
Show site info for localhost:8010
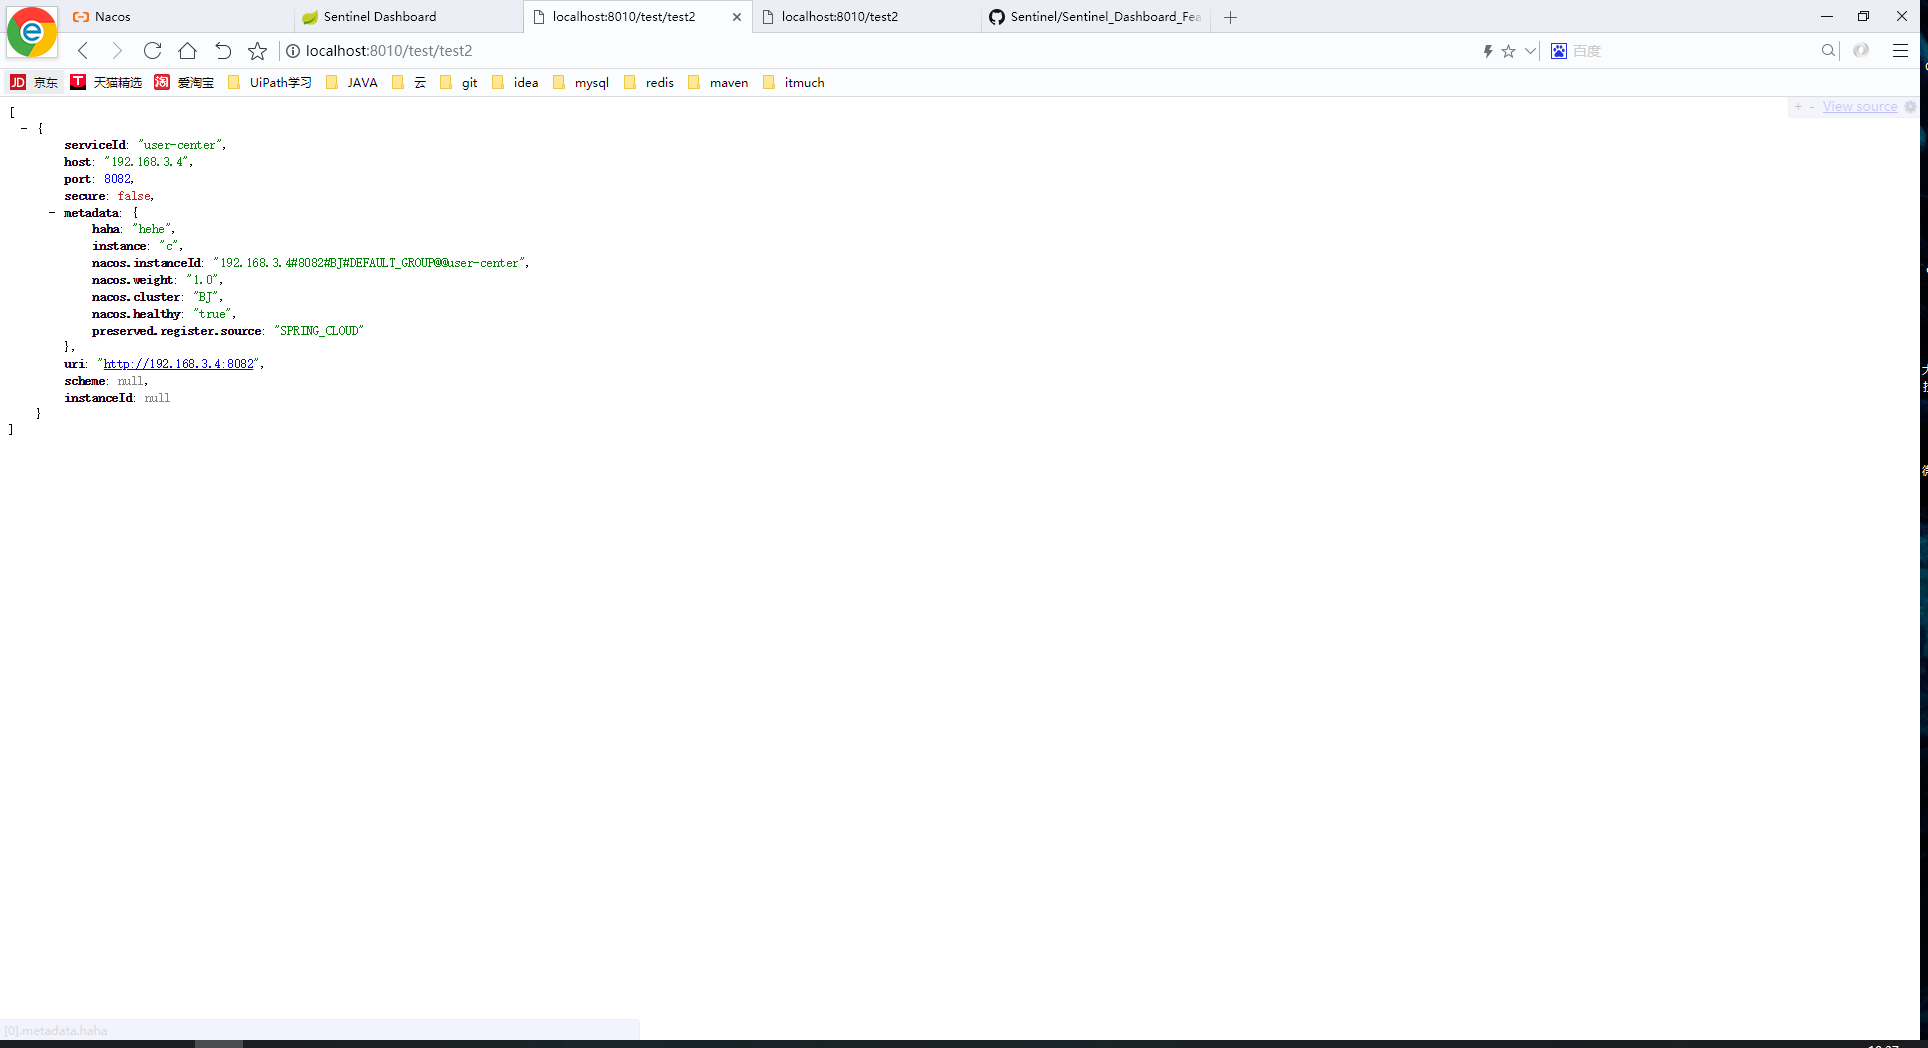pyautogui.click(x=293, y=51)
